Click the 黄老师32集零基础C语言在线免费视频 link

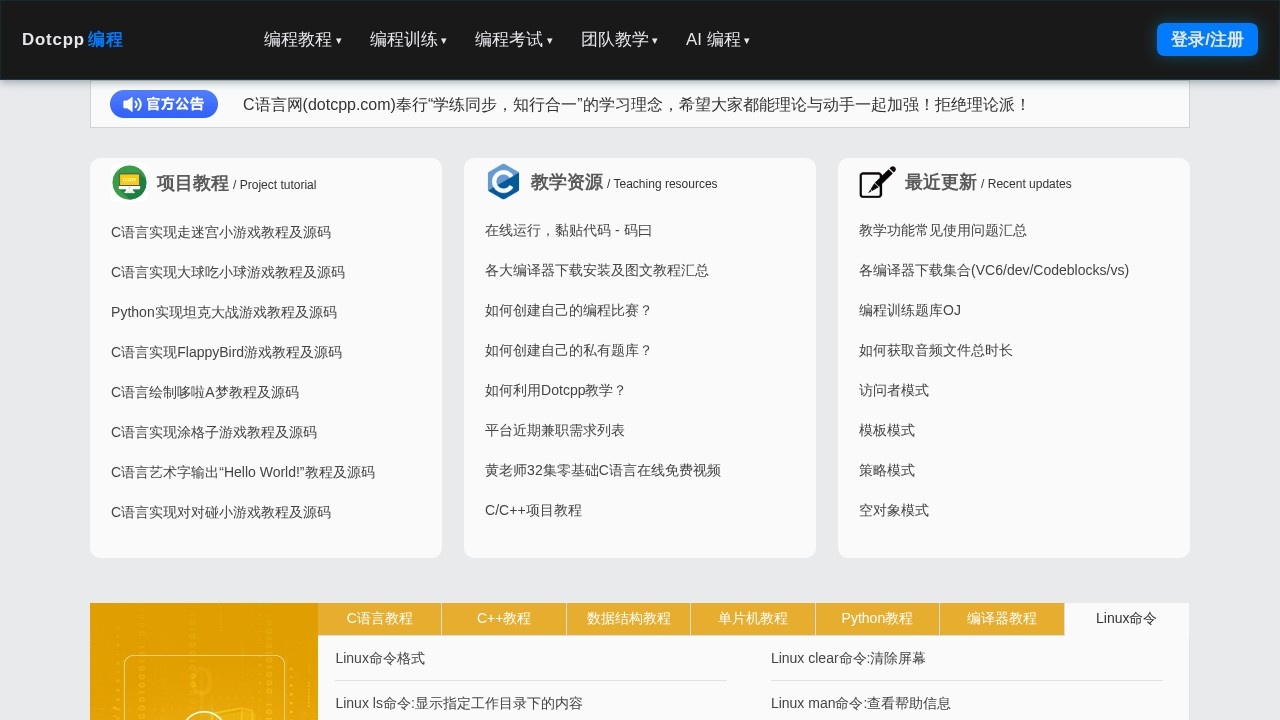tap(602, 470)
